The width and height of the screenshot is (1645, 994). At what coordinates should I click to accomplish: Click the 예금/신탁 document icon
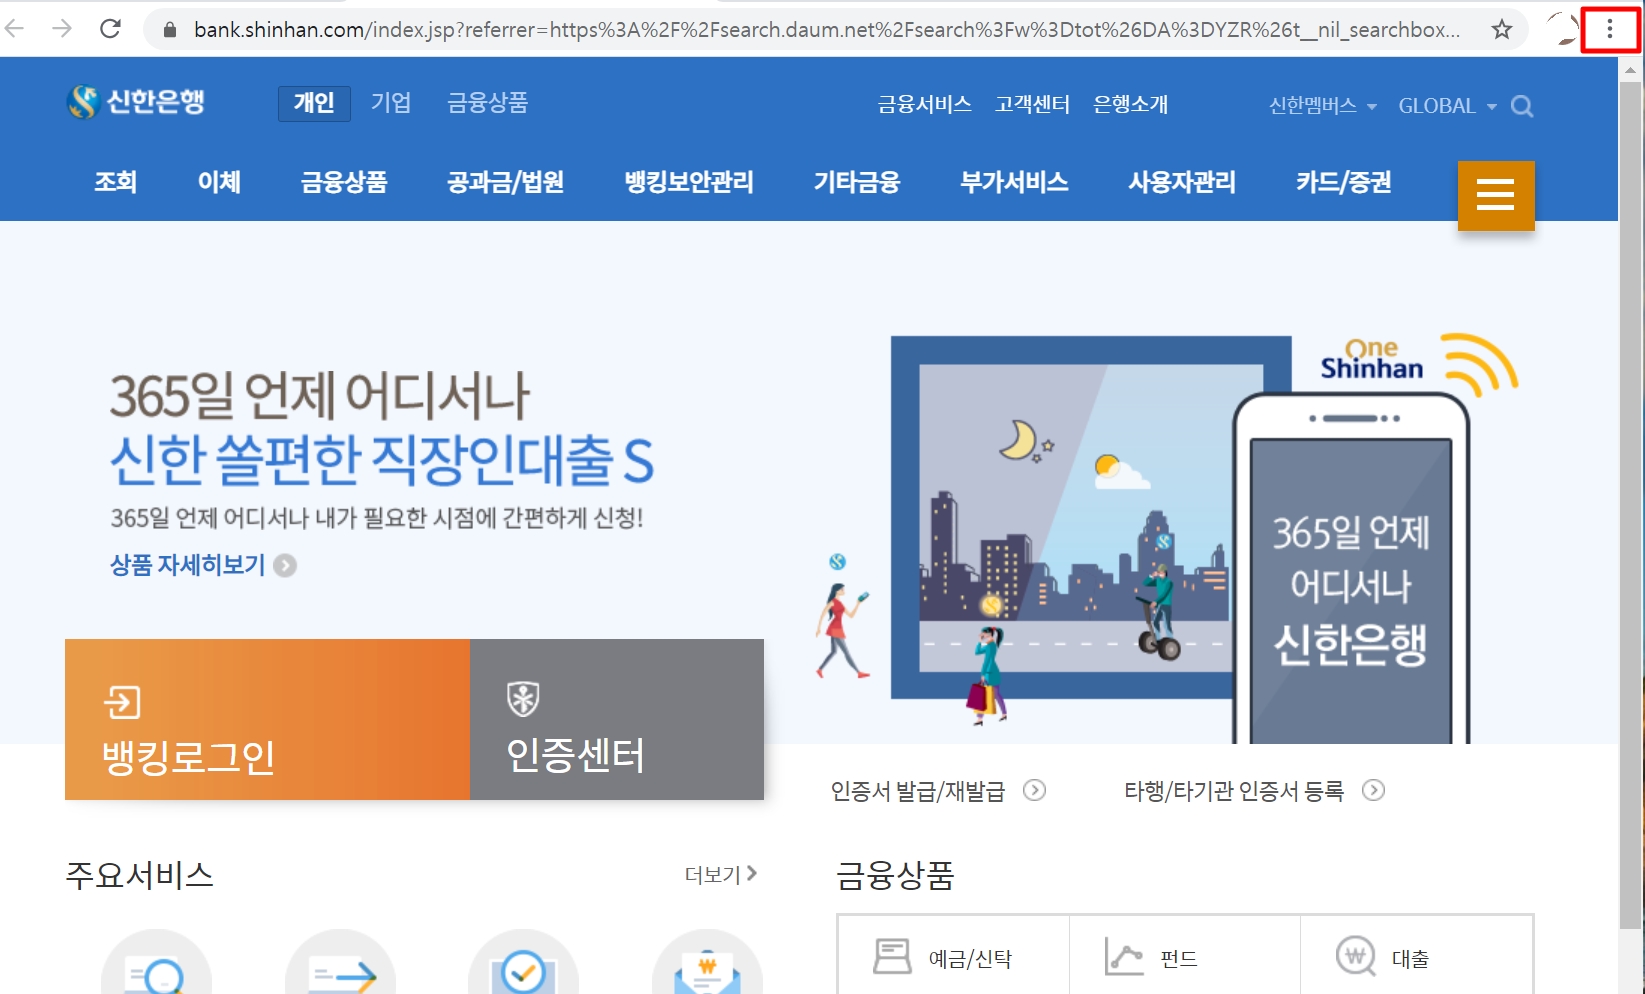tap(892, 956)
